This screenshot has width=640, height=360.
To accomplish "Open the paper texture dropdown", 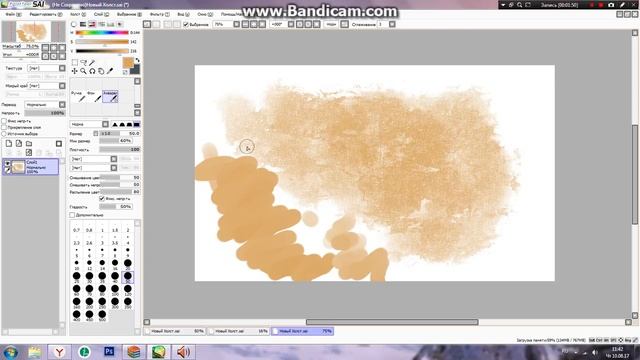I will pyautogui.click(x=62, y=68).
